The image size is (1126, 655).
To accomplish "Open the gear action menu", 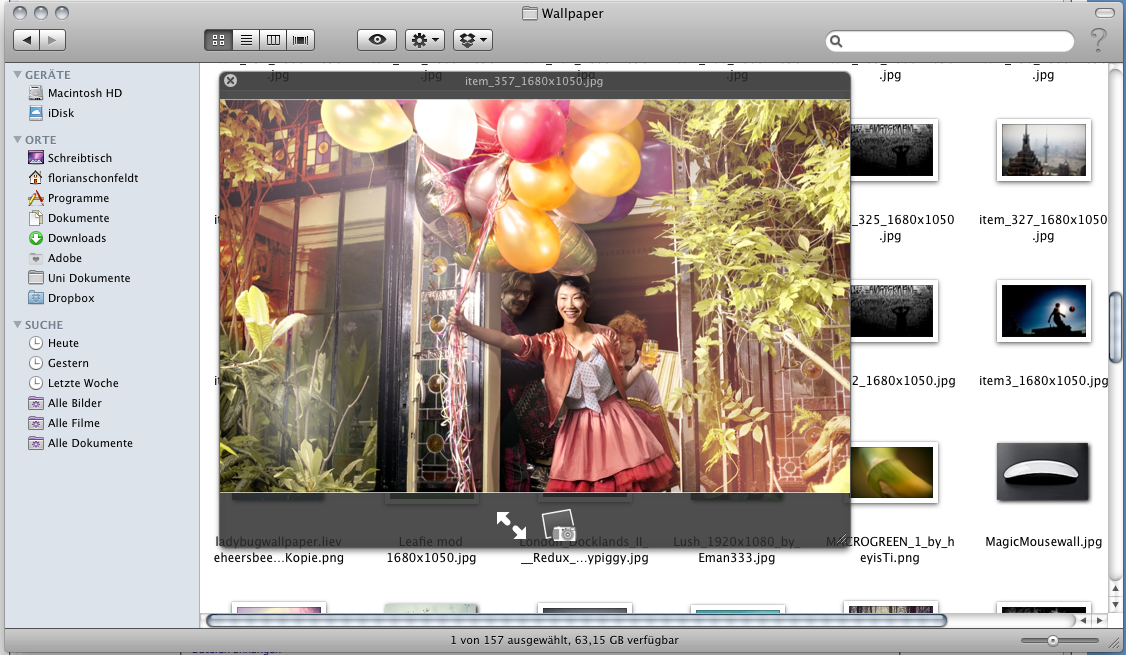I will [424, 40].
